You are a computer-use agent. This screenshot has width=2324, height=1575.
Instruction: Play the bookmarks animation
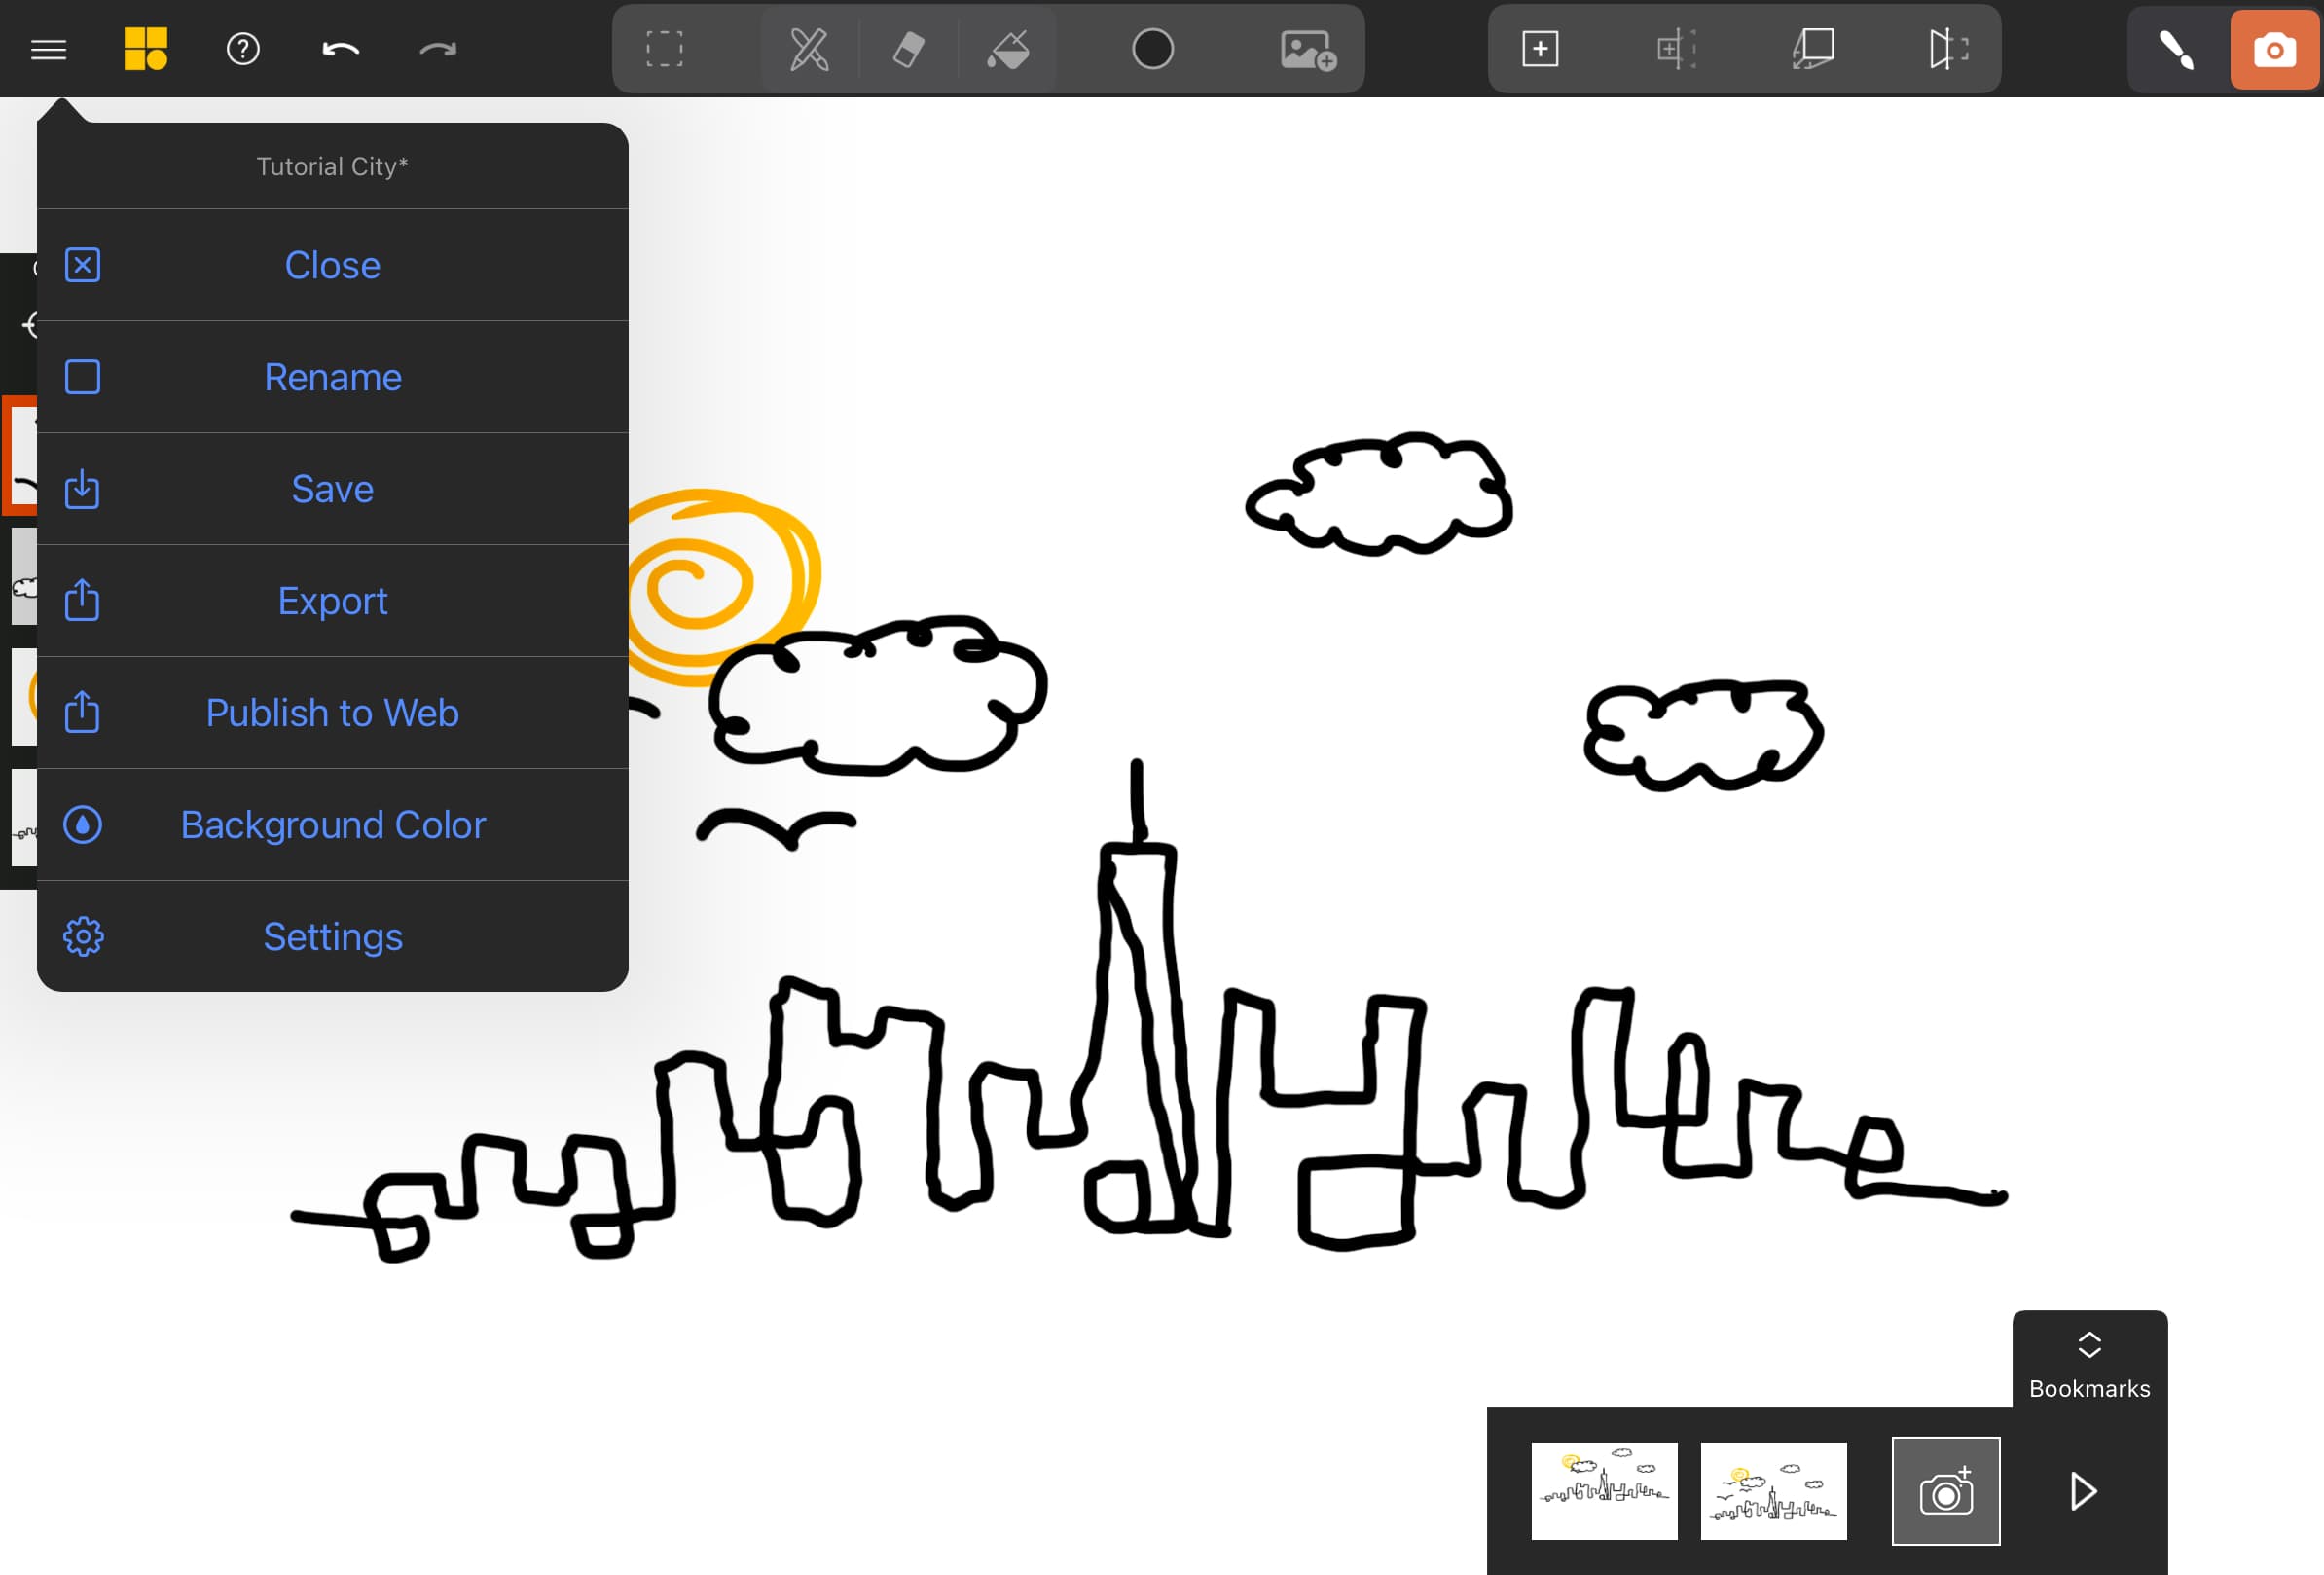coord(2083,1491)
